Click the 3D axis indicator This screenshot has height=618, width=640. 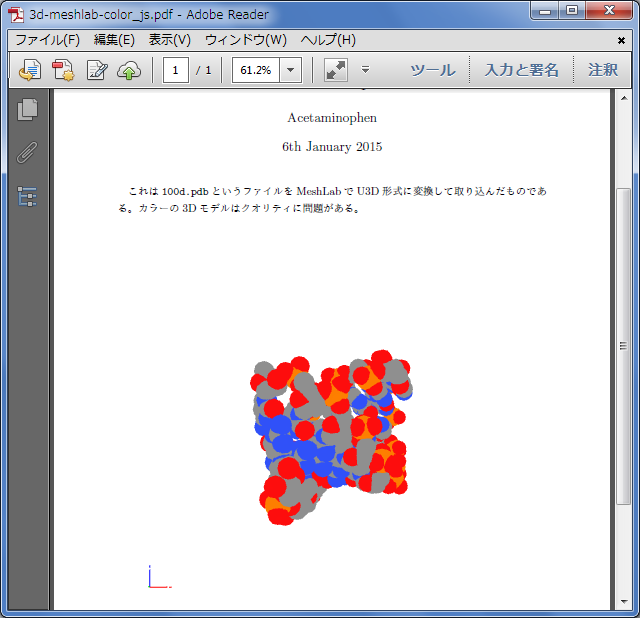tap(160, 577)
